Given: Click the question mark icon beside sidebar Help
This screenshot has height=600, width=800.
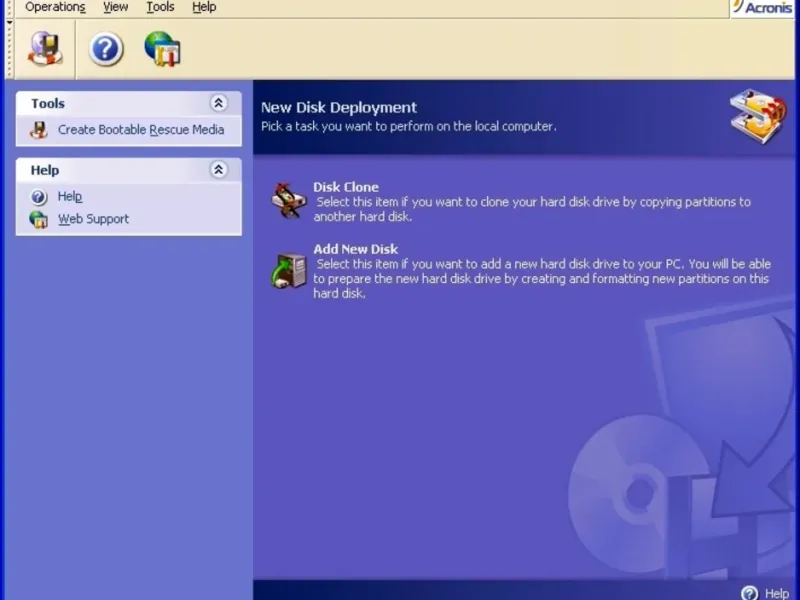Looking at the screenshot, I should tap(39, 197).
